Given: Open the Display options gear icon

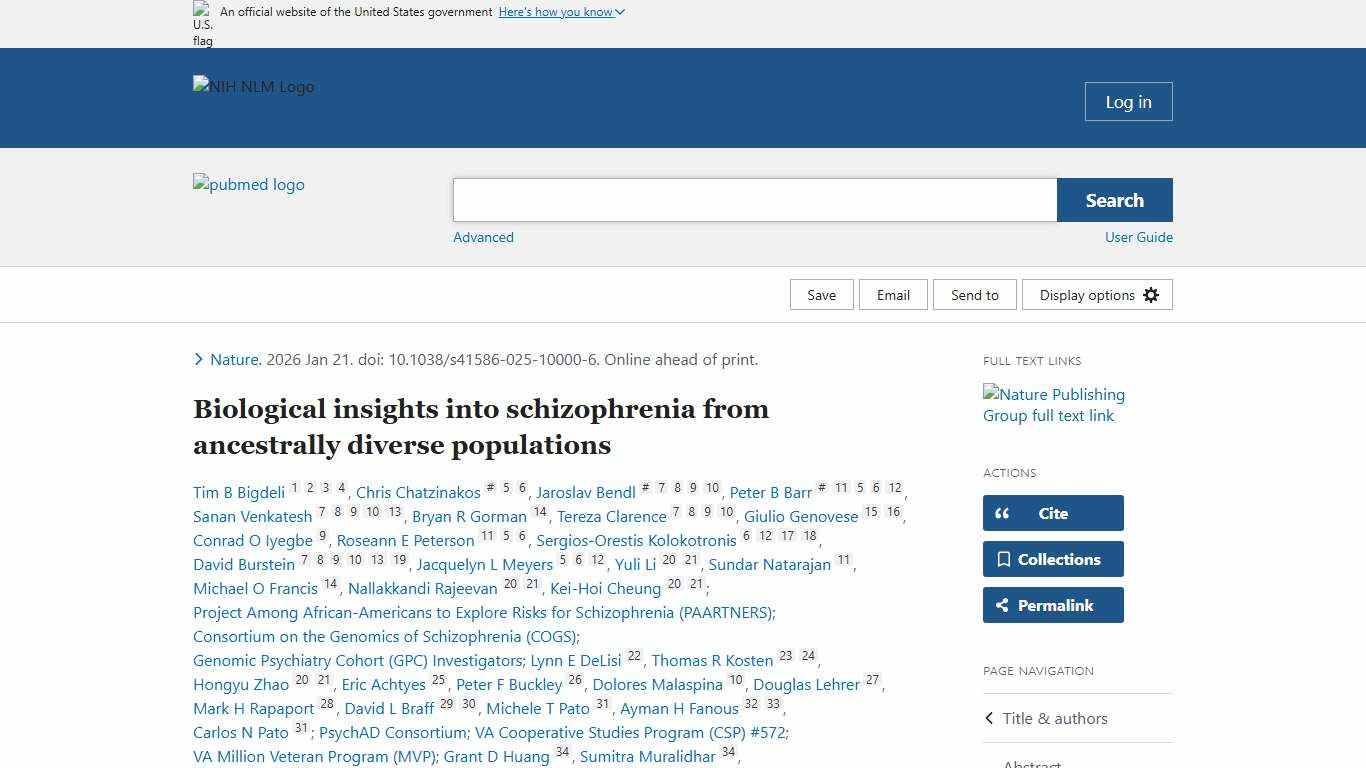Looking at the screenshot, I should pyautogui.click(x=1151, y=294).
